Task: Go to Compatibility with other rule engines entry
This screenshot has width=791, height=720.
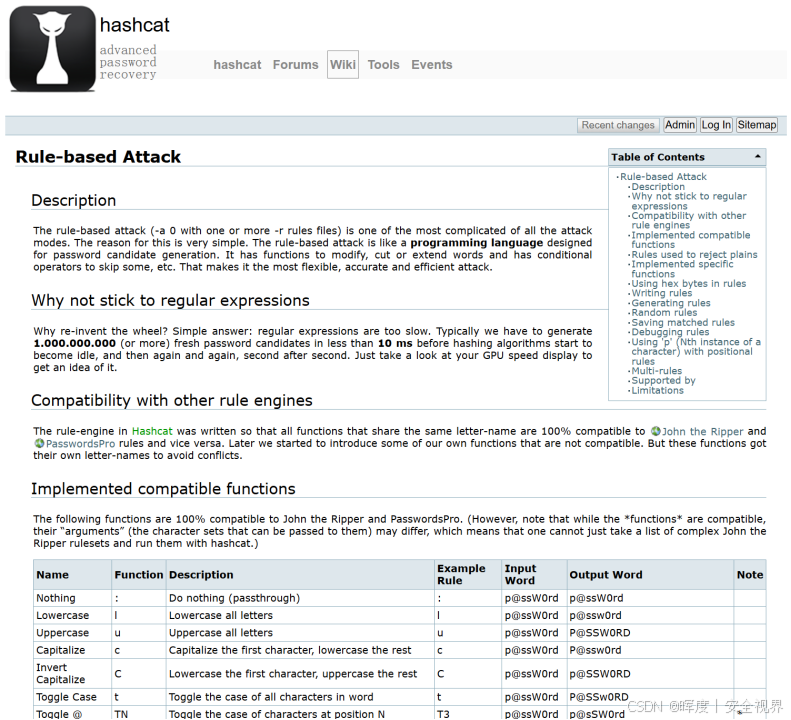Action: 688,220
